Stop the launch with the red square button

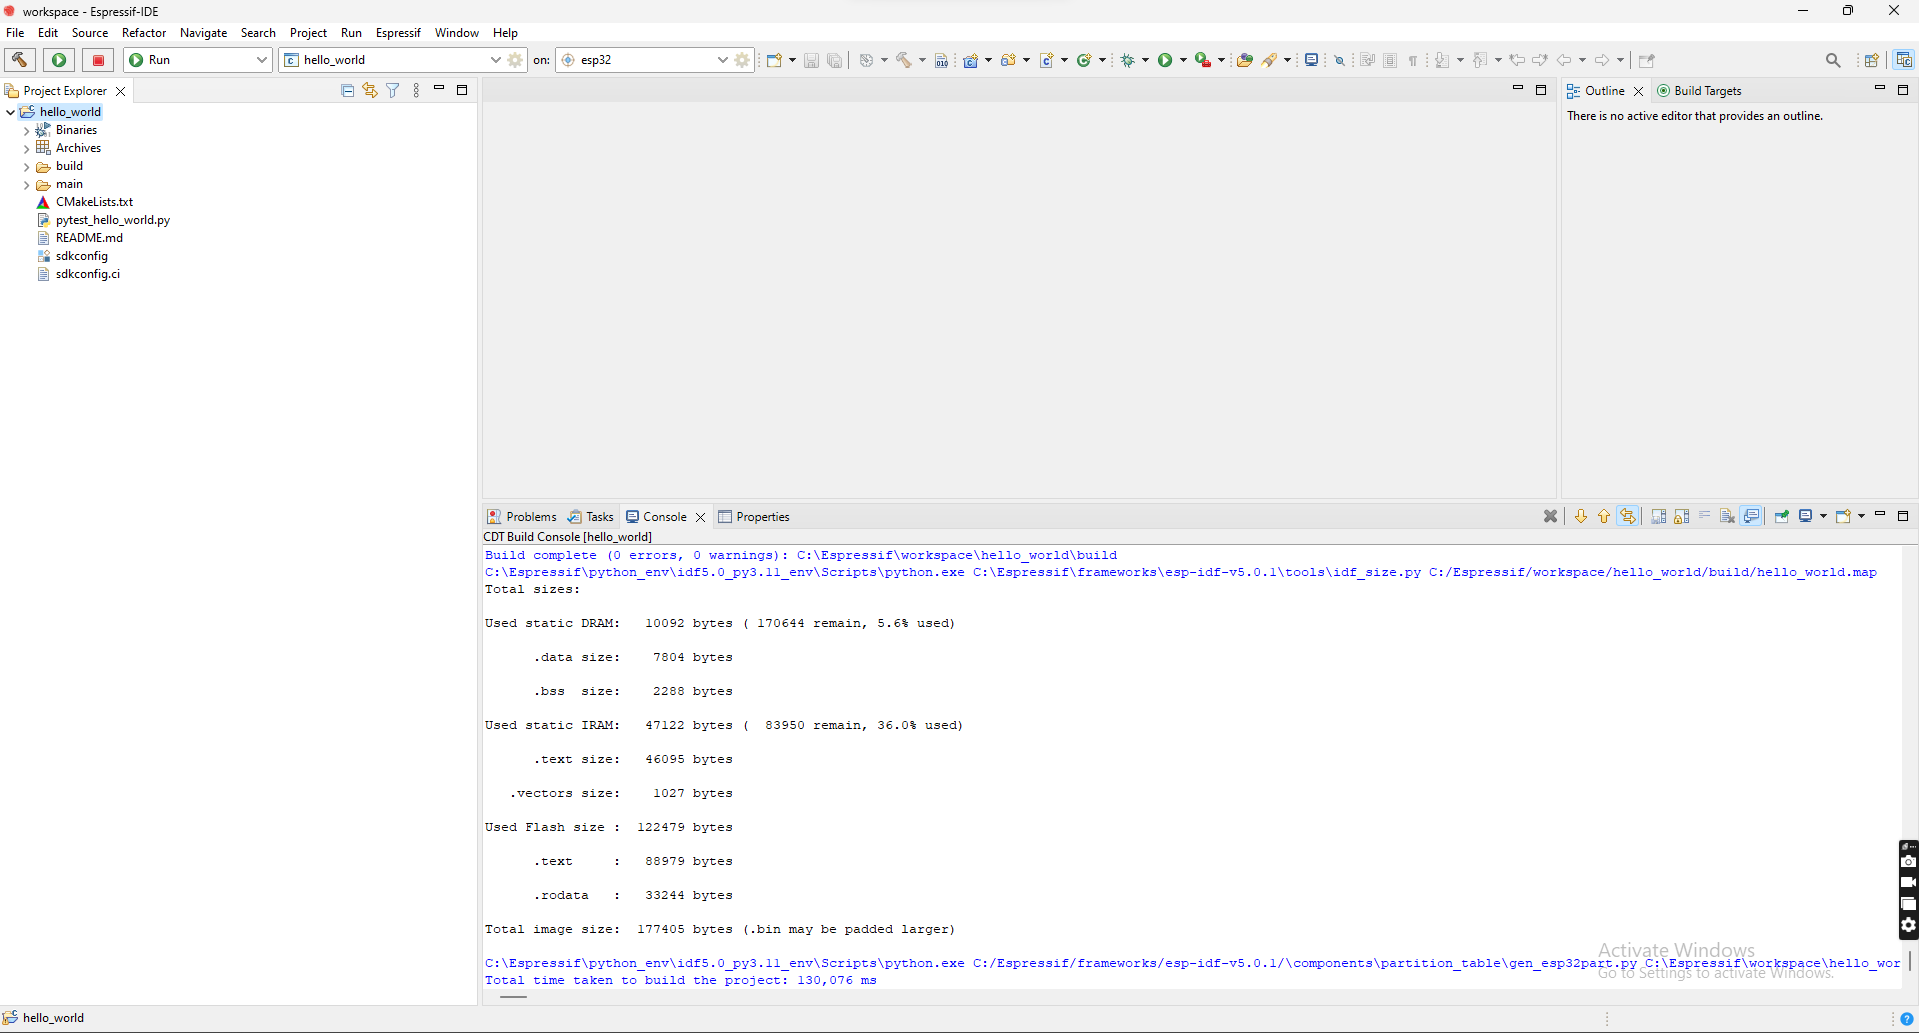98,60
